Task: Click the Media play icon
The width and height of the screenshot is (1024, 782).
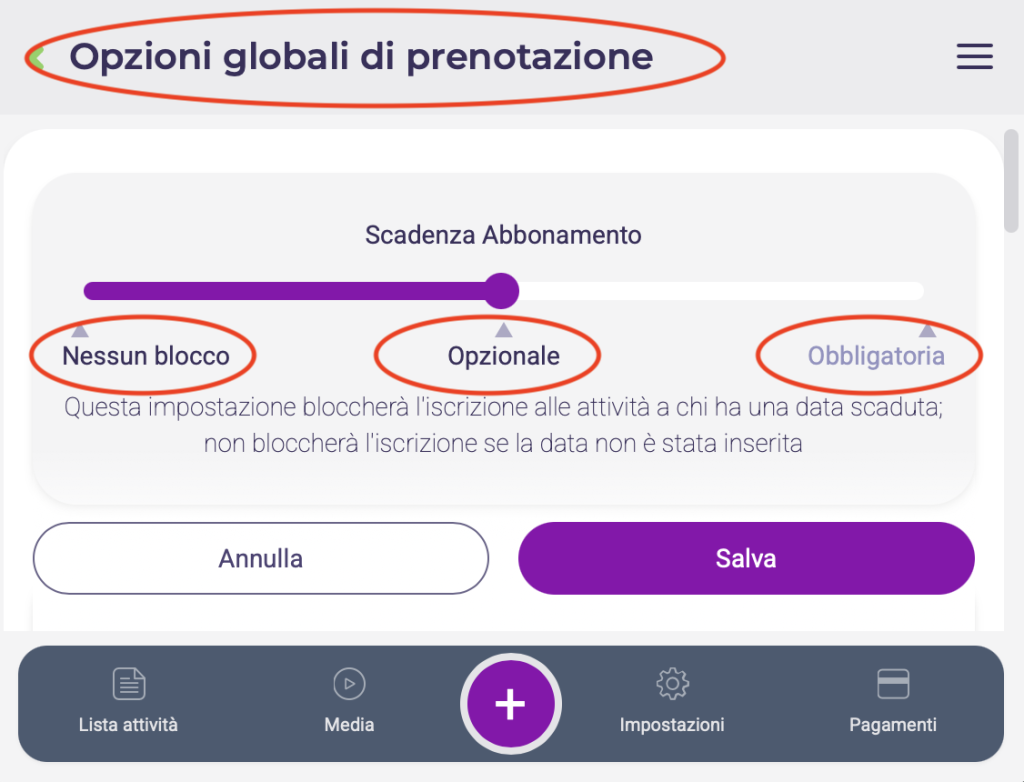Action: [x=349, y=684]
